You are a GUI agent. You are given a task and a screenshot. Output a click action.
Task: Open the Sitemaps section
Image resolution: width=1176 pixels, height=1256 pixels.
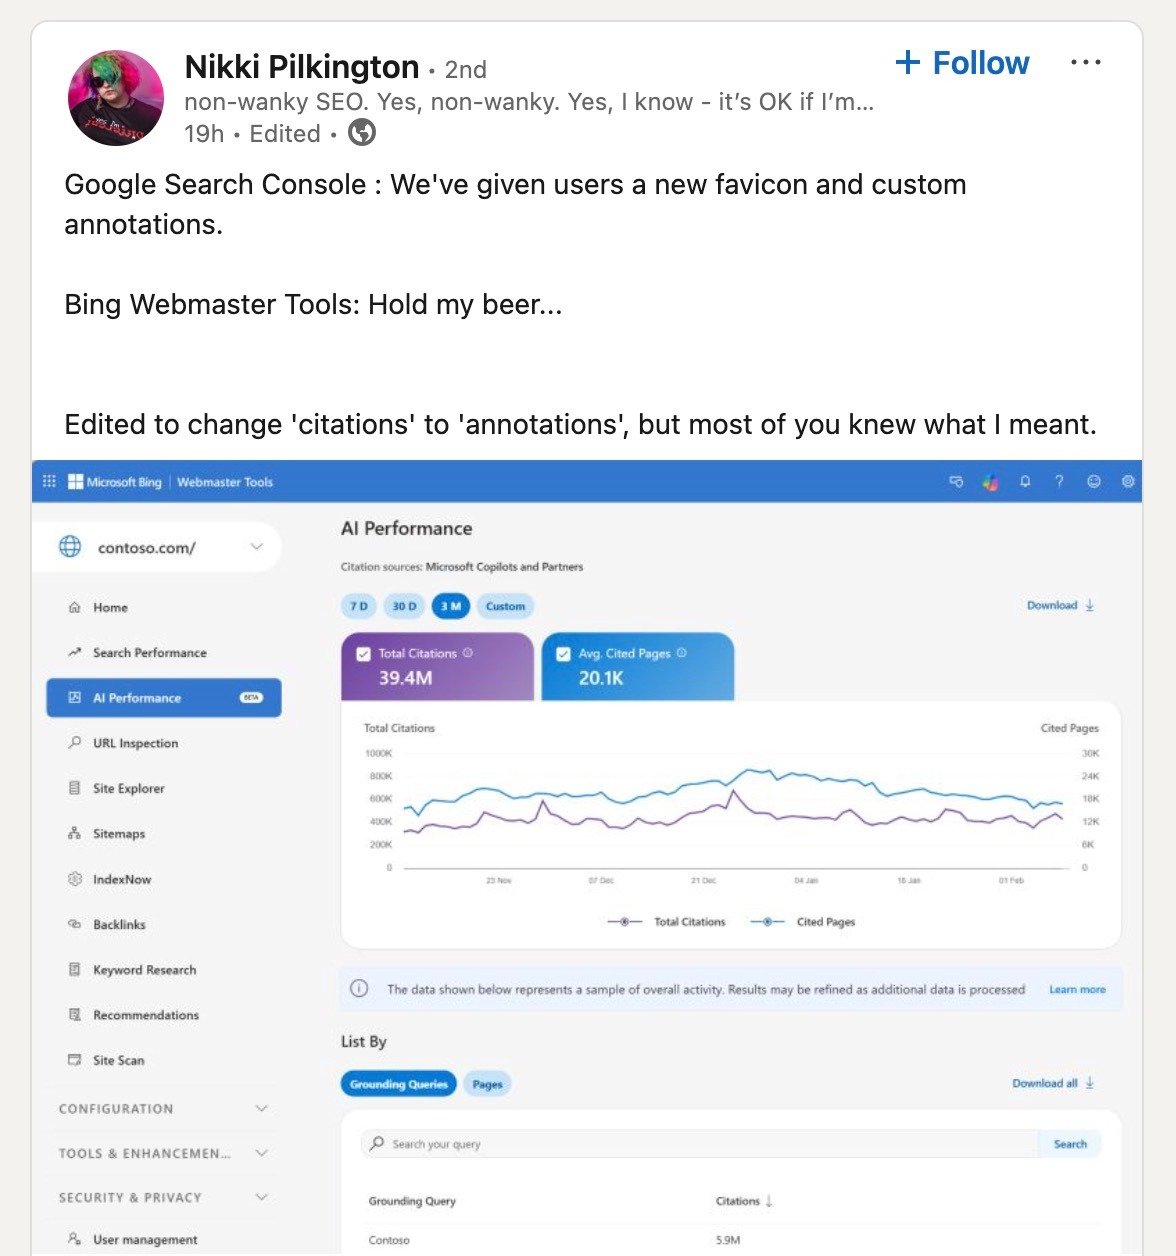coord(118,833)
